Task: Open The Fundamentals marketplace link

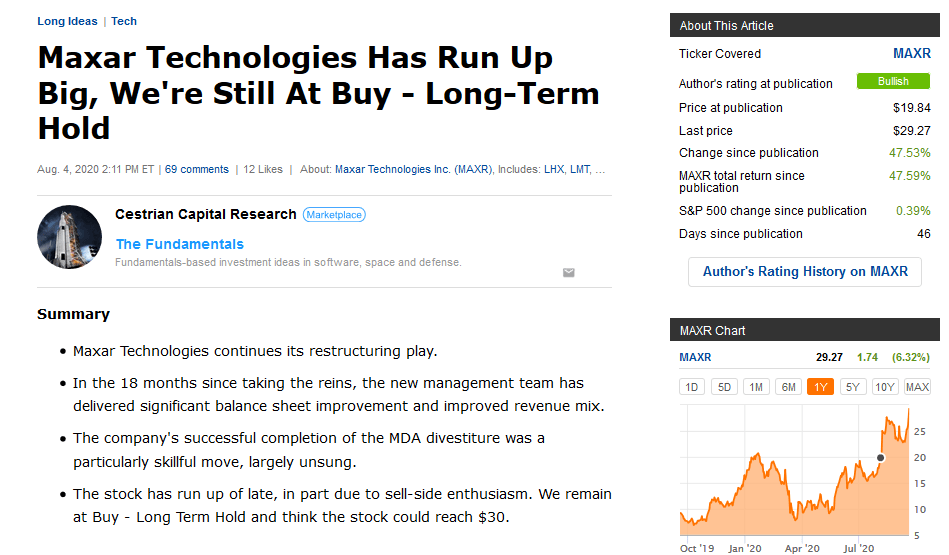Action: pyautogui.click(x=180, y=244)
